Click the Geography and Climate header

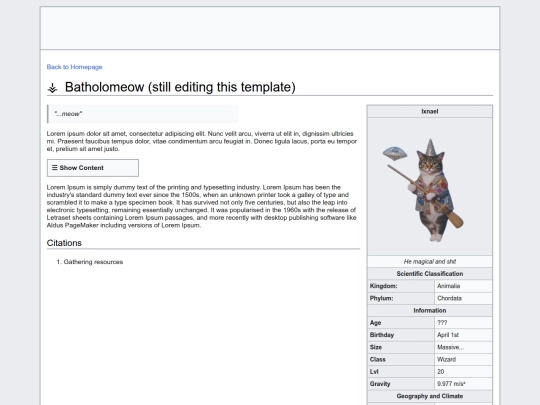pos(430,396)
